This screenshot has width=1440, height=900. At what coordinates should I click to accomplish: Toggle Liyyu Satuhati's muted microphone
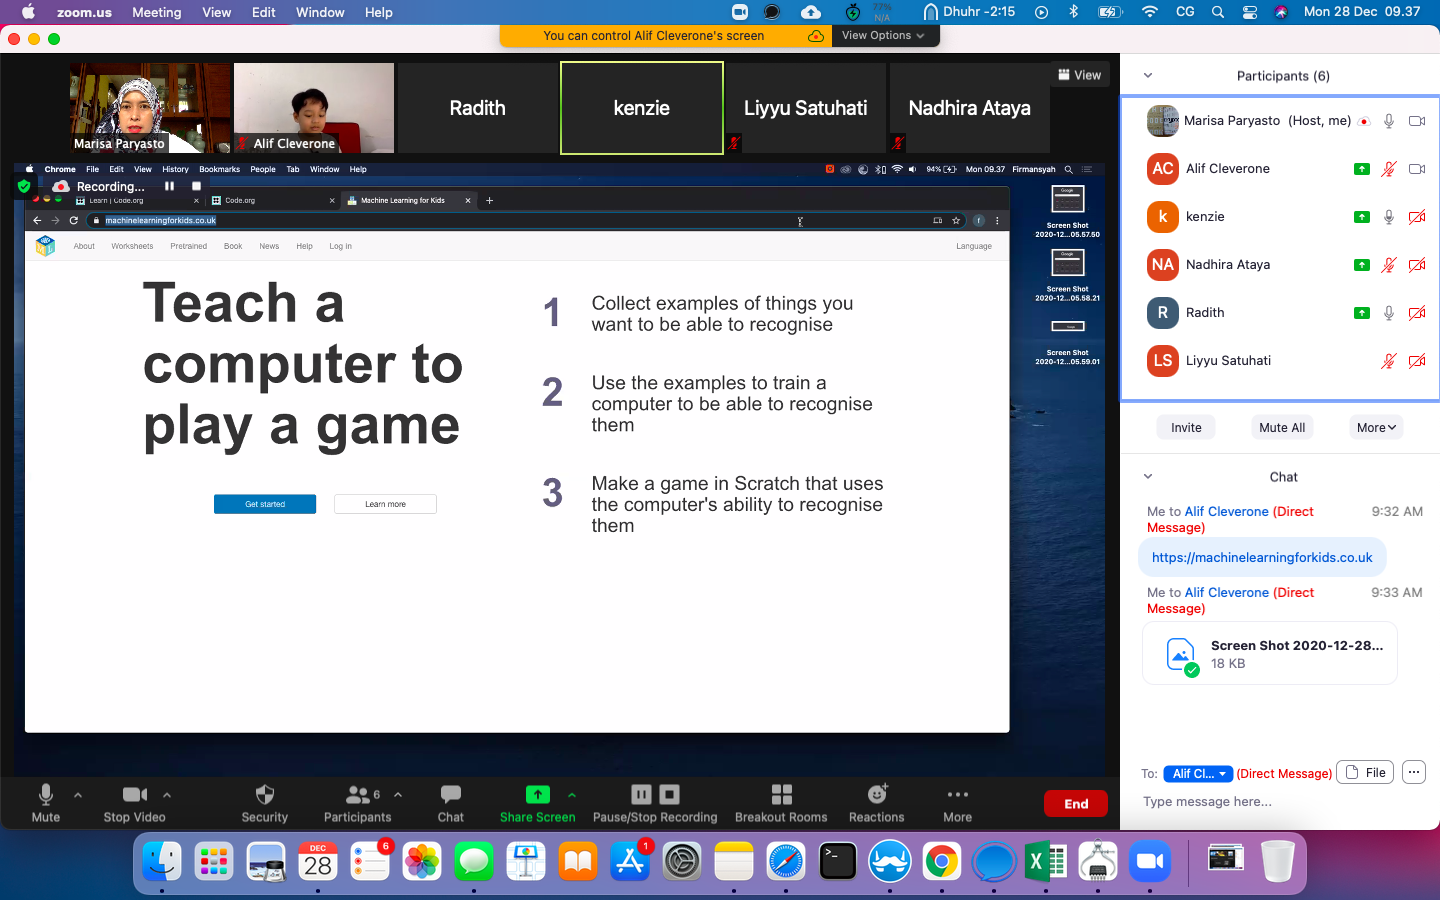click(x=1389, y=361)
